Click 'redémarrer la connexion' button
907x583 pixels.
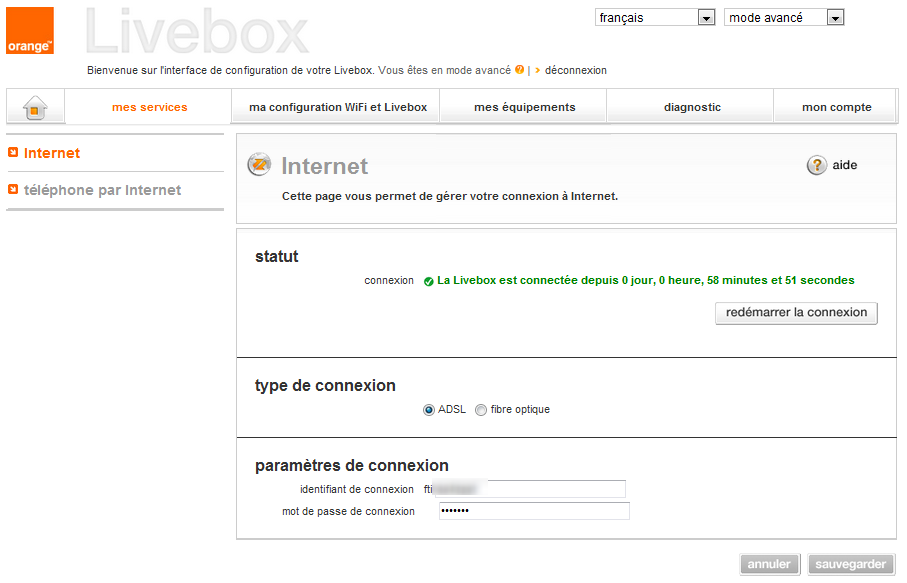point(796,313)
